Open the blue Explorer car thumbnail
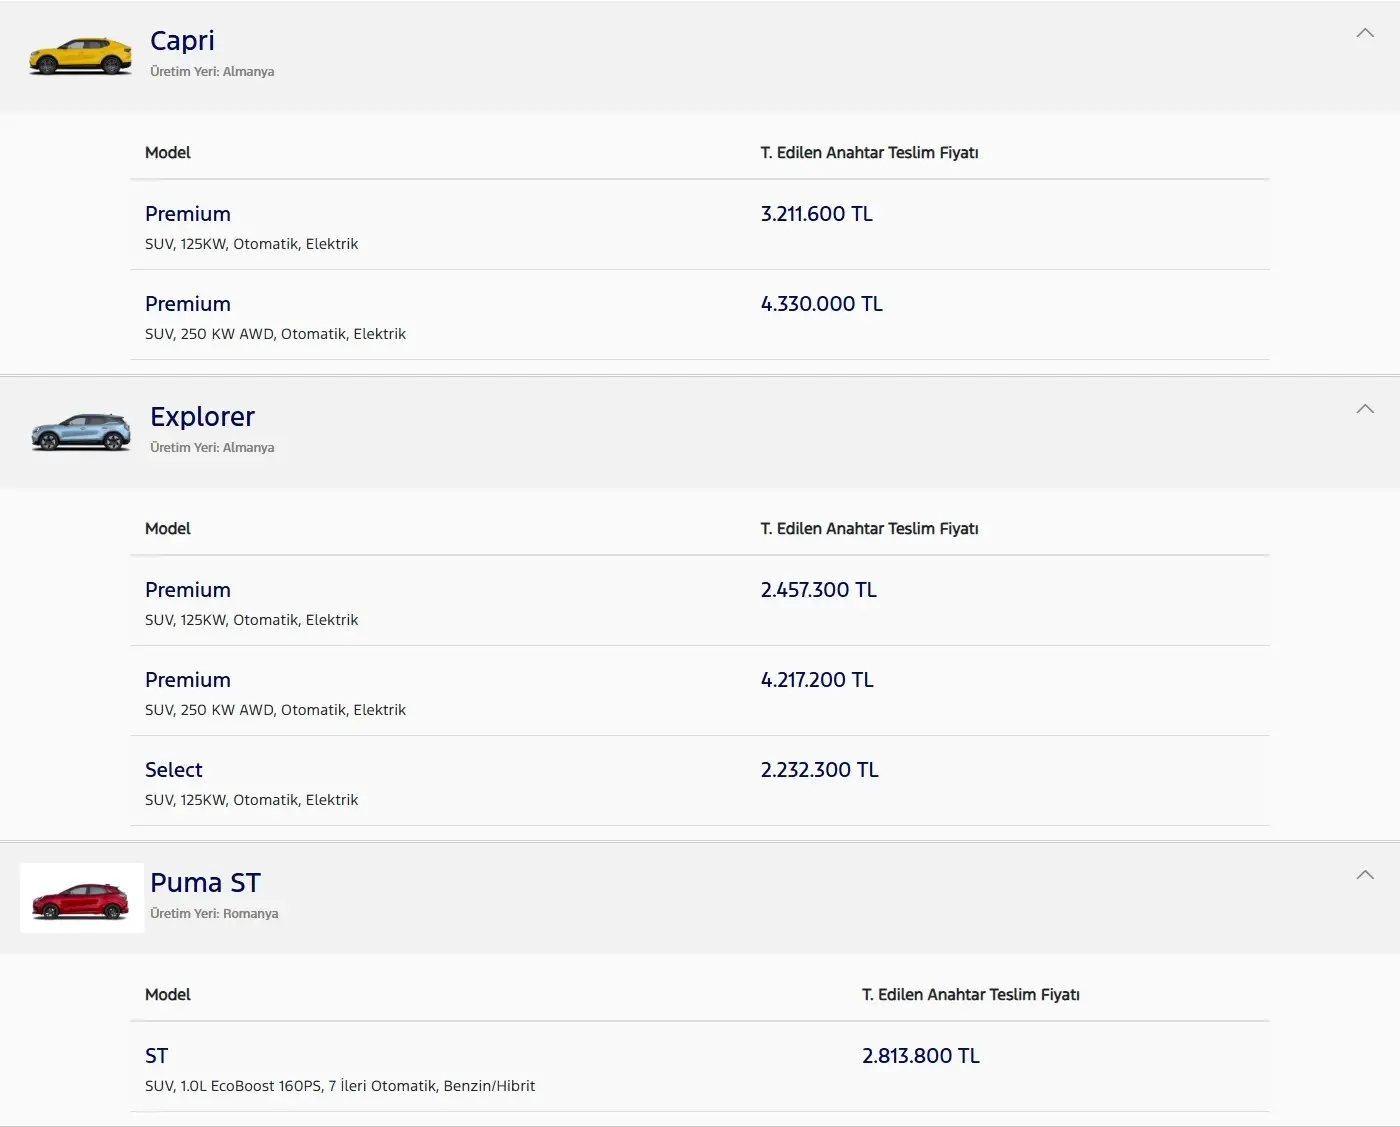Viewport: 1400px width, 1127px height. [x=80, y=432]
